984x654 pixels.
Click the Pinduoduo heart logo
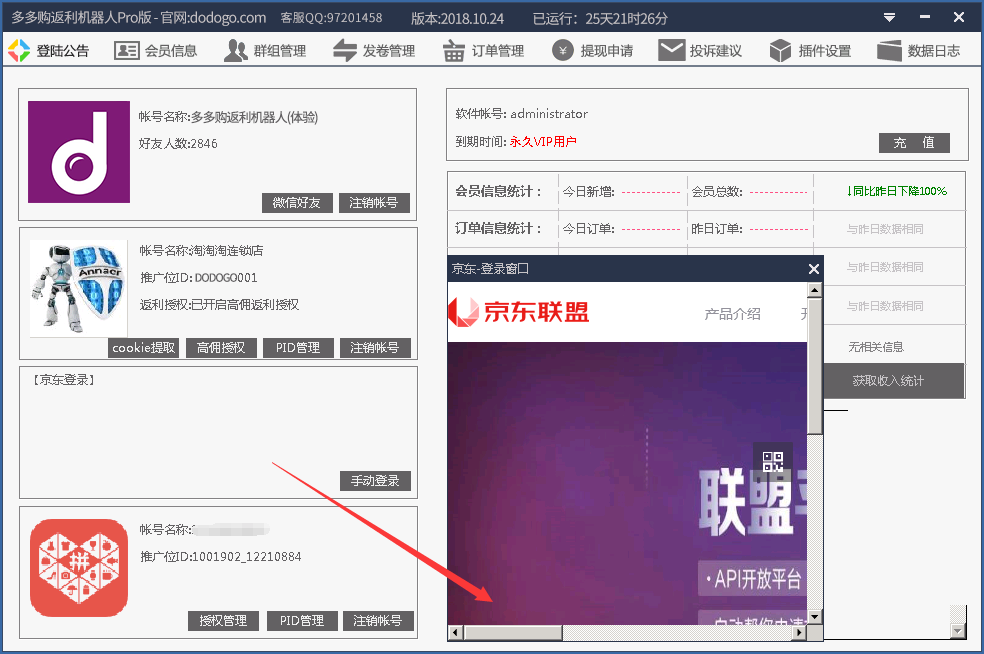[79, 568]
